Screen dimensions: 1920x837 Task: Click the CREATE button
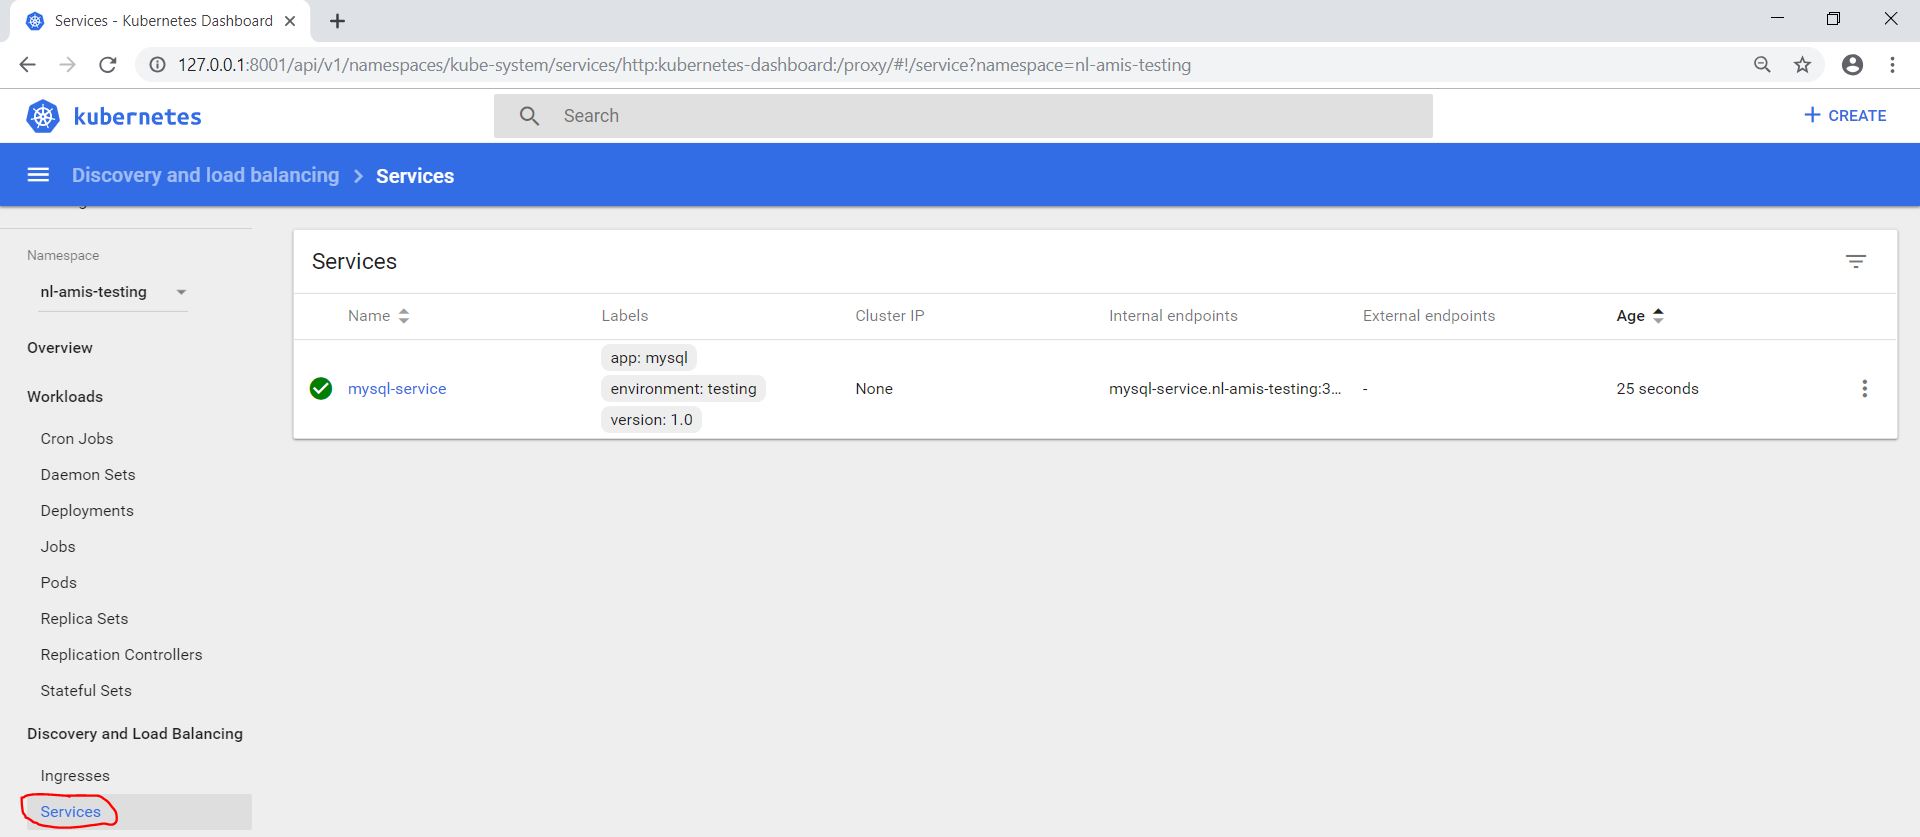point(1845,116)
